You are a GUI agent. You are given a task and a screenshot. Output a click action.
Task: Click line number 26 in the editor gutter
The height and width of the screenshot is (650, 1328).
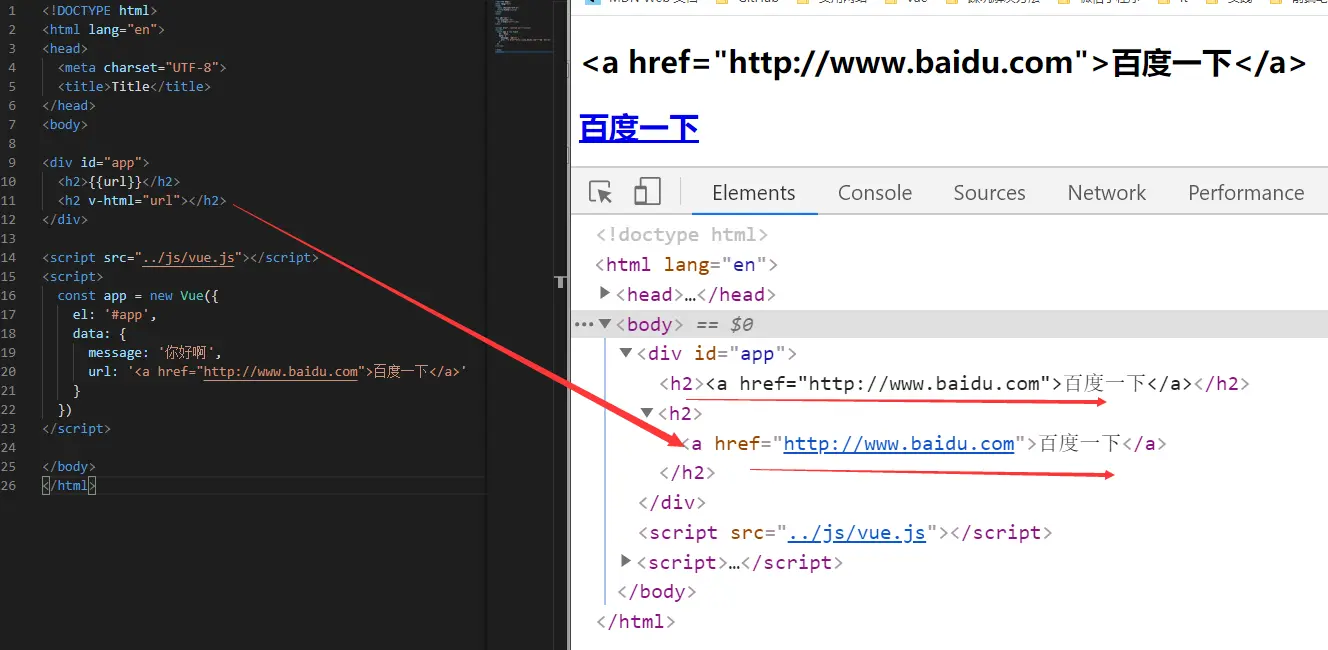(9, 485)
